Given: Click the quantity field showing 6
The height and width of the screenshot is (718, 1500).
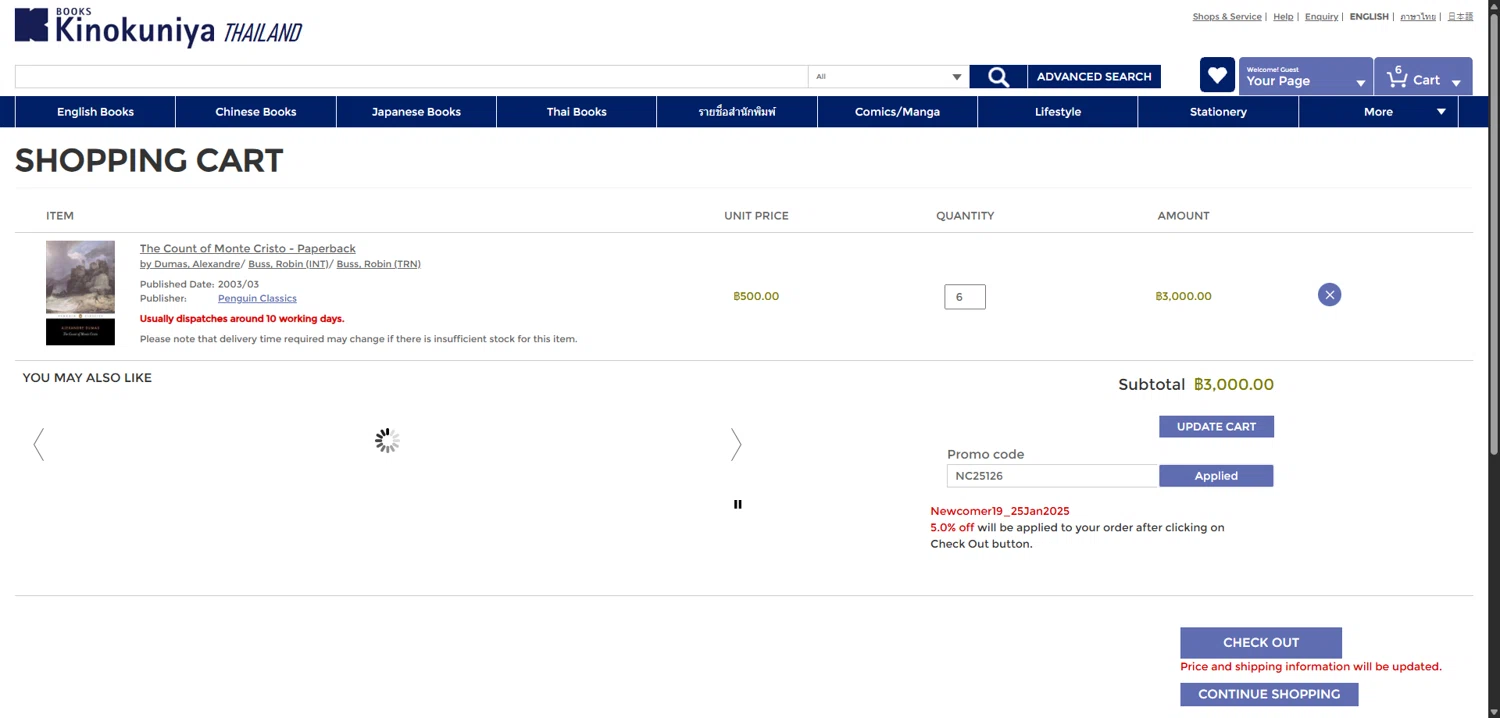Looking at the screenshot, I should (x=965, y=297).
